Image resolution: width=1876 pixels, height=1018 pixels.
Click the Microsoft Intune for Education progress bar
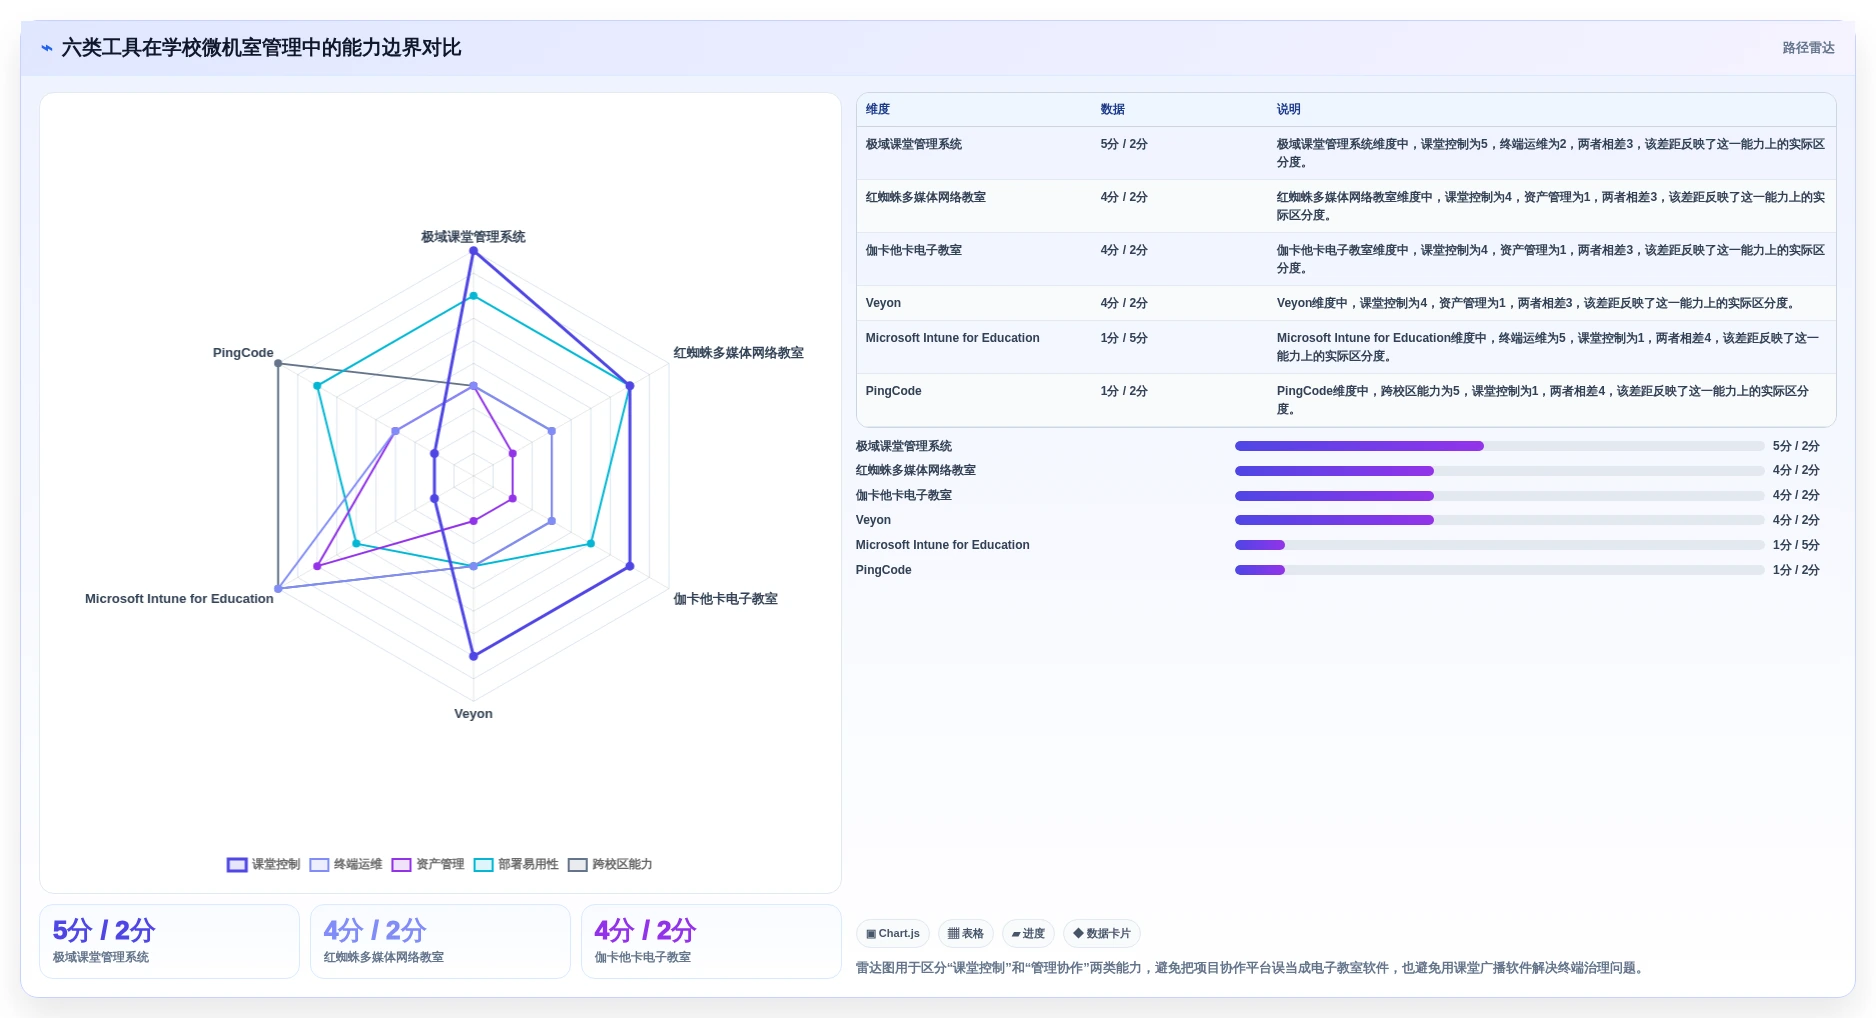click(1499, 545)
